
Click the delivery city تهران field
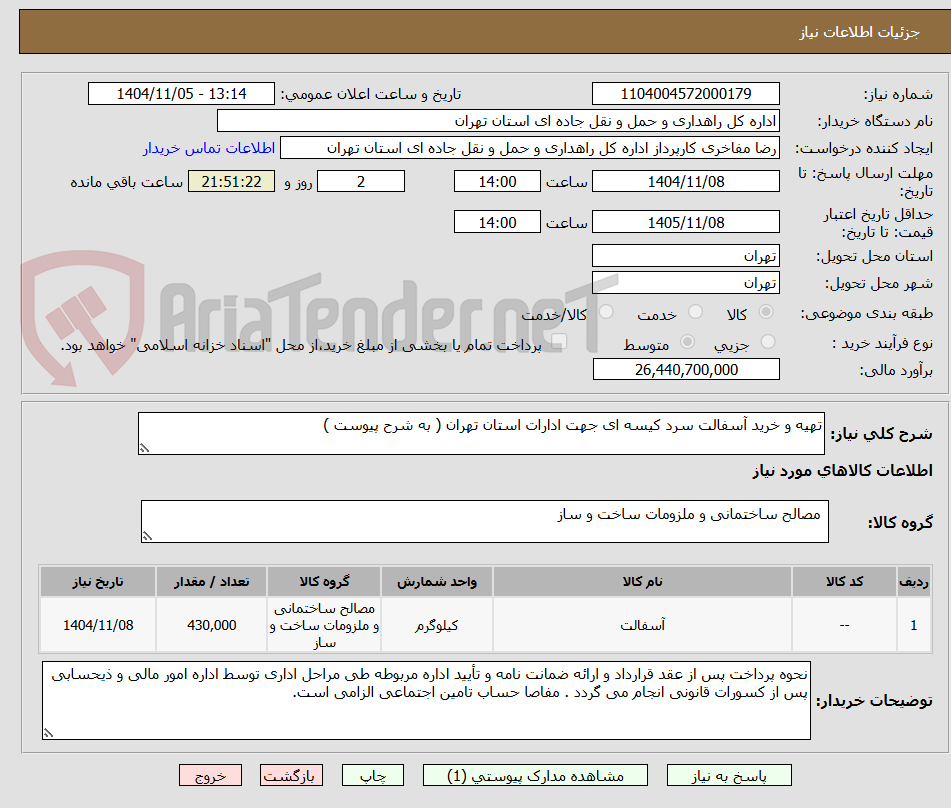(685, 283)
